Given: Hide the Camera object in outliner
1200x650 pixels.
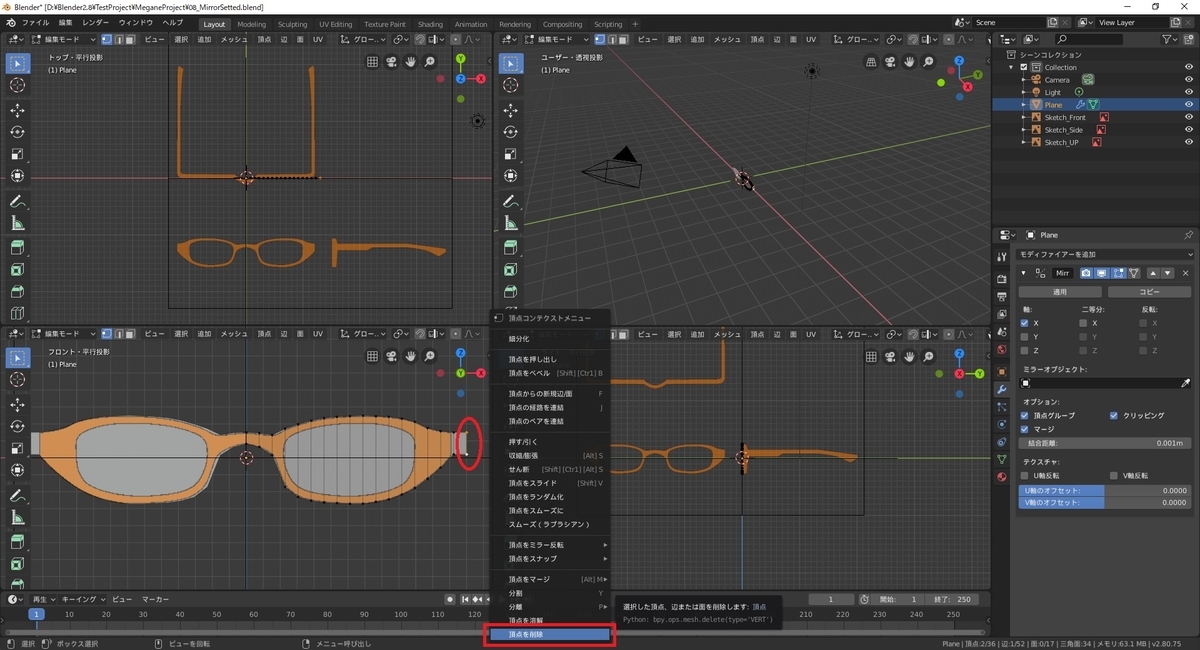Looking at the screenshot, I should pos(1189,80).
